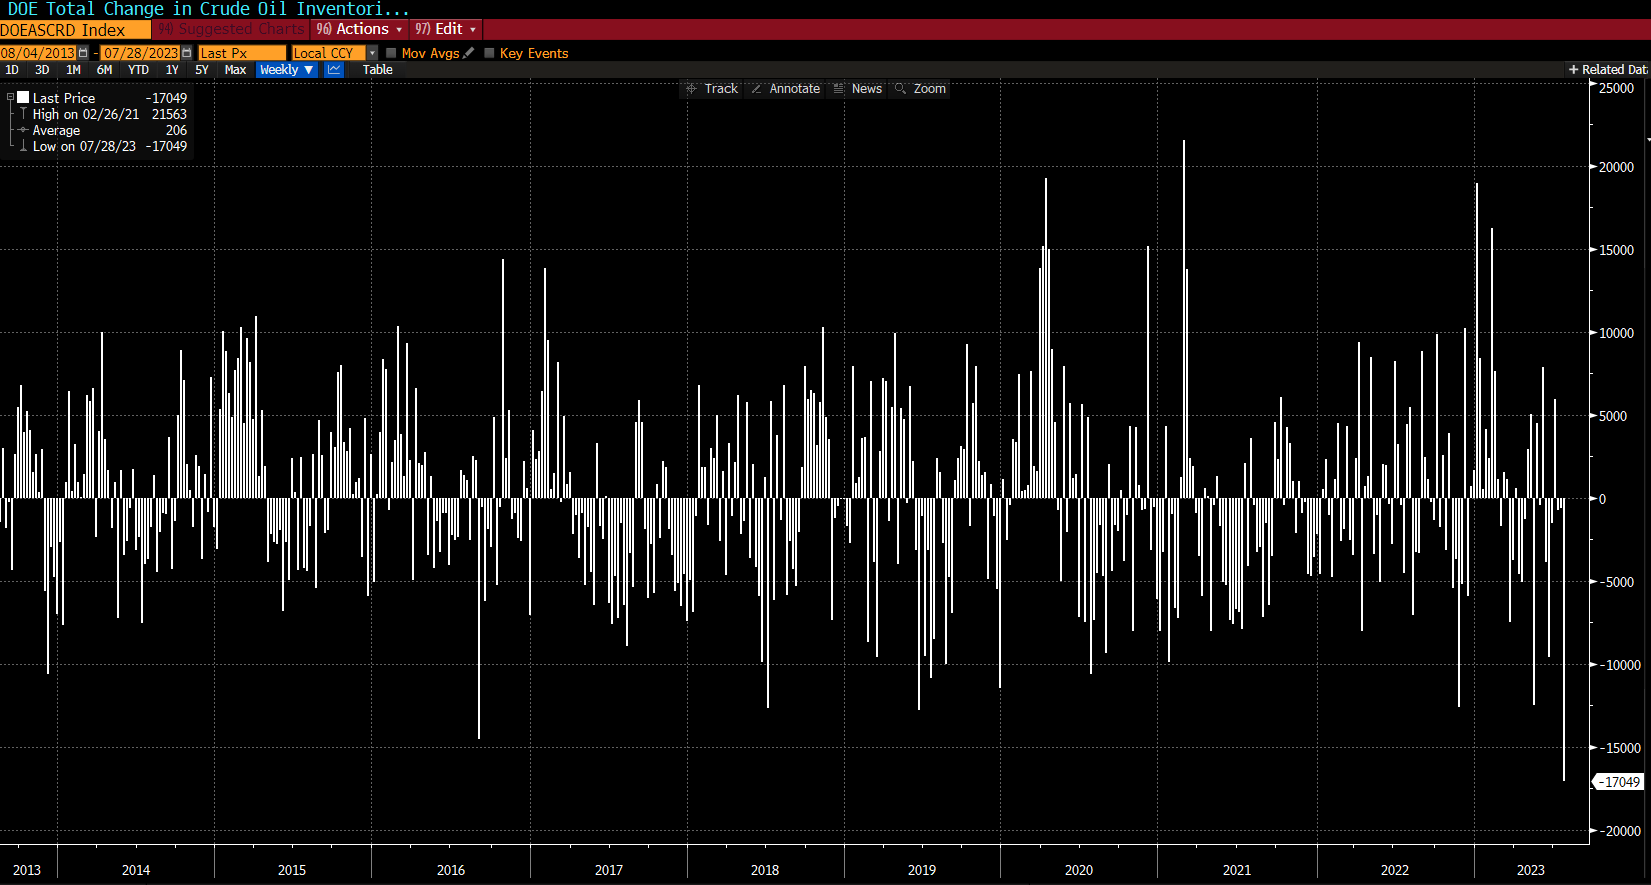Edit moving averages with pencil icon

coord(469,53)
